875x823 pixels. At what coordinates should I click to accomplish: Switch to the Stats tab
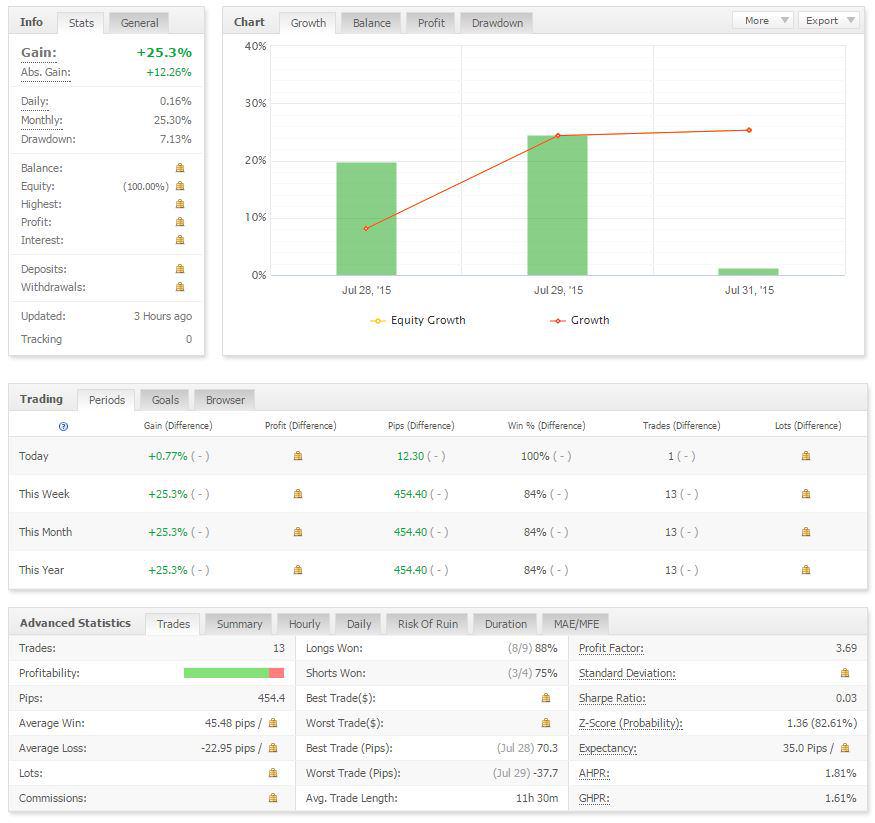coord(81,23)
